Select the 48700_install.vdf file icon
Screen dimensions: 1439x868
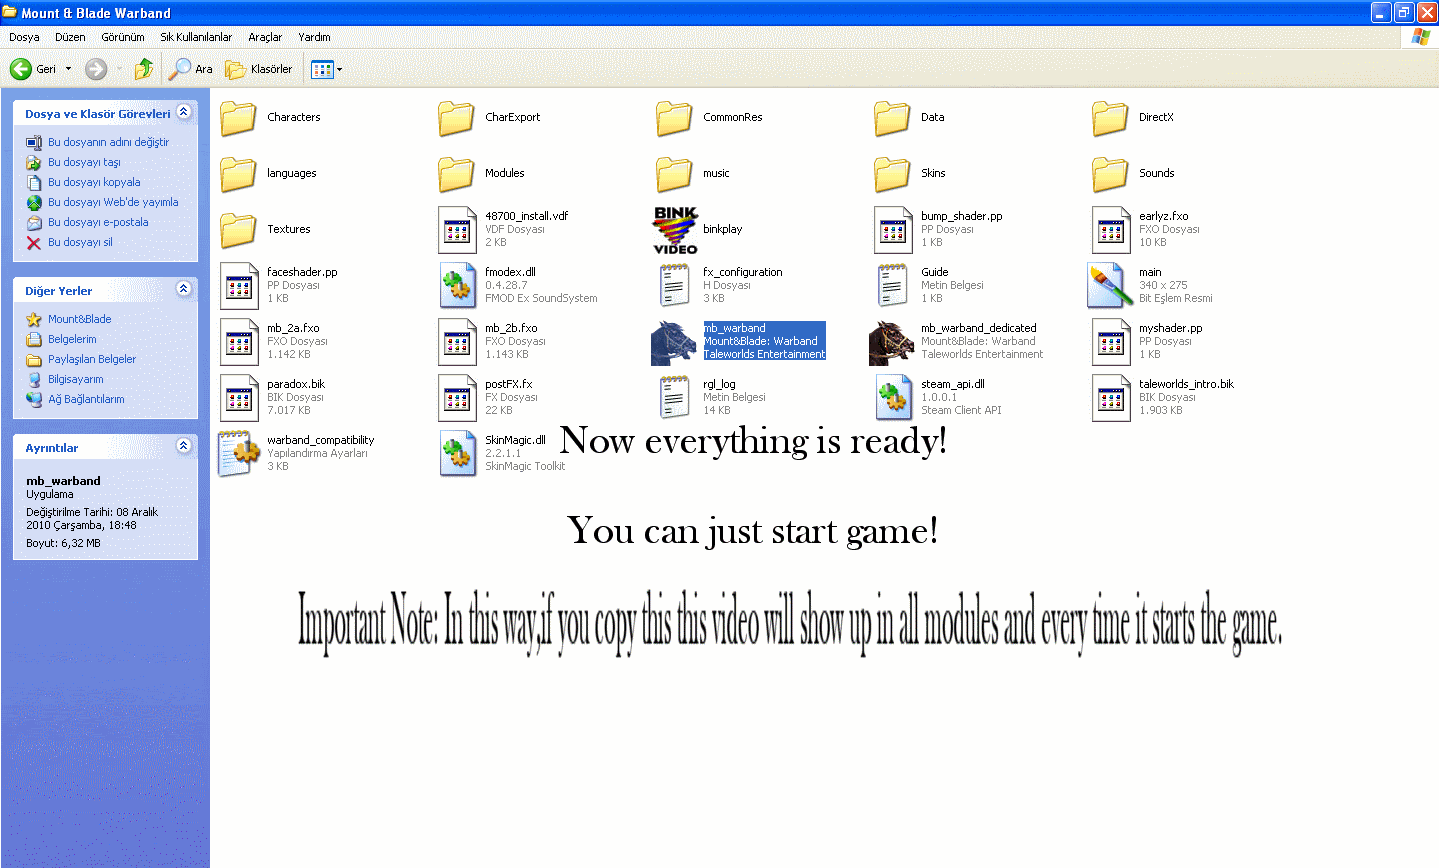tap(457, 230)
